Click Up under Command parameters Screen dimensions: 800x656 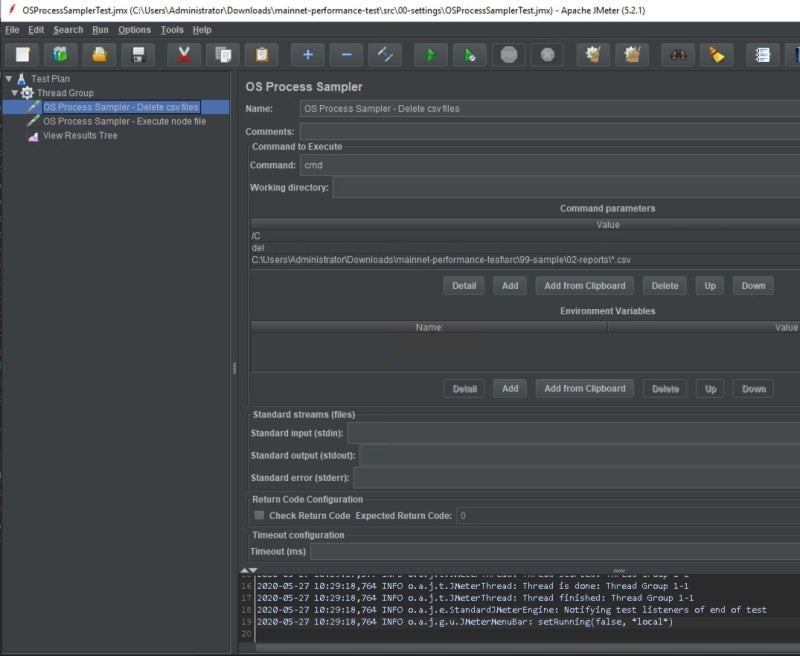click(710, 286)
